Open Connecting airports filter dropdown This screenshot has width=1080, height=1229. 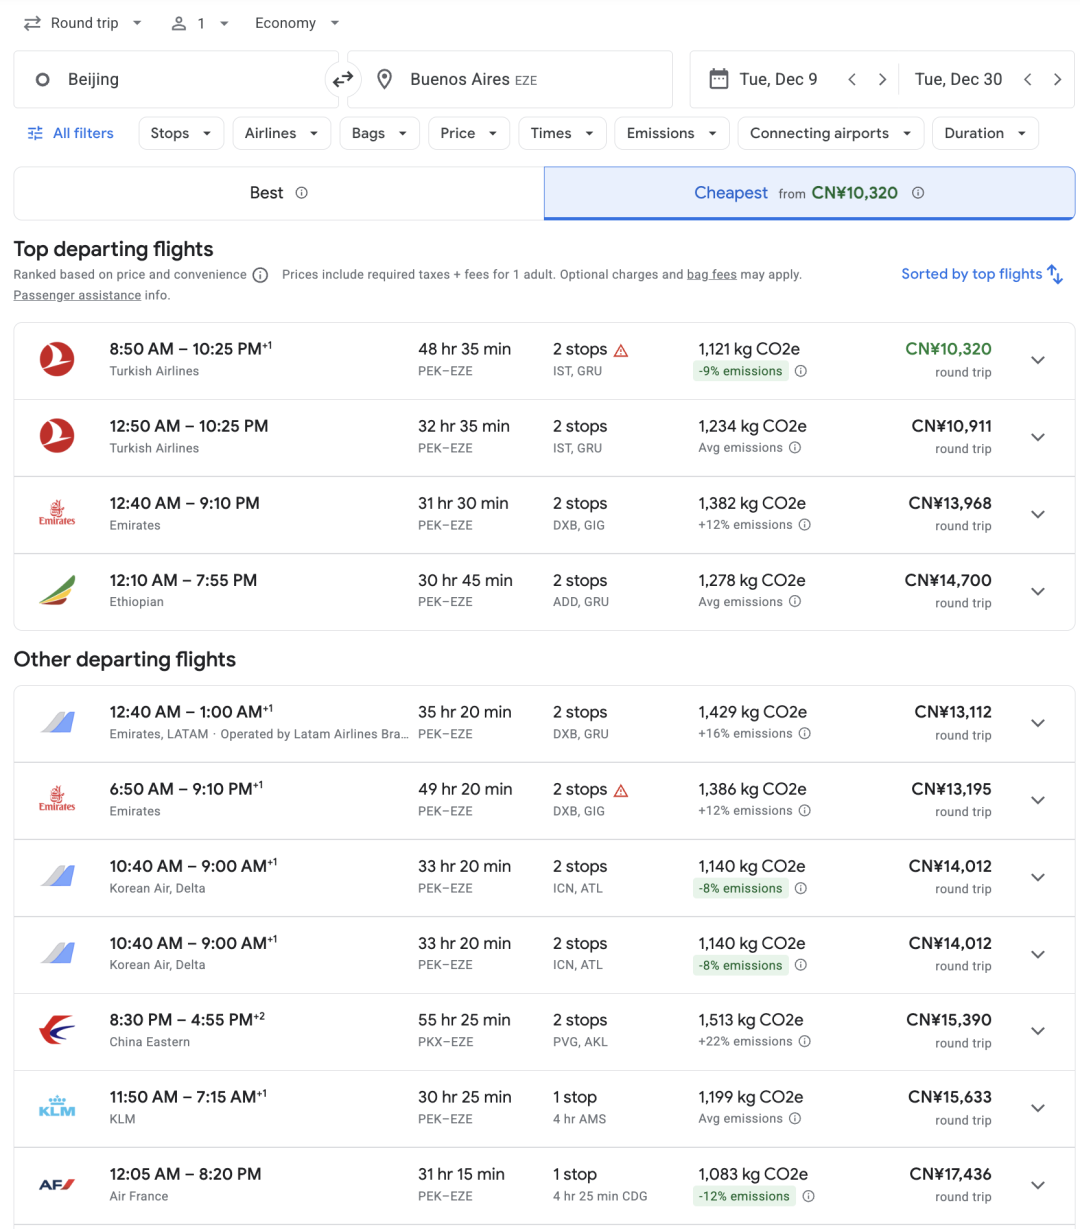[x=831, y=133]
